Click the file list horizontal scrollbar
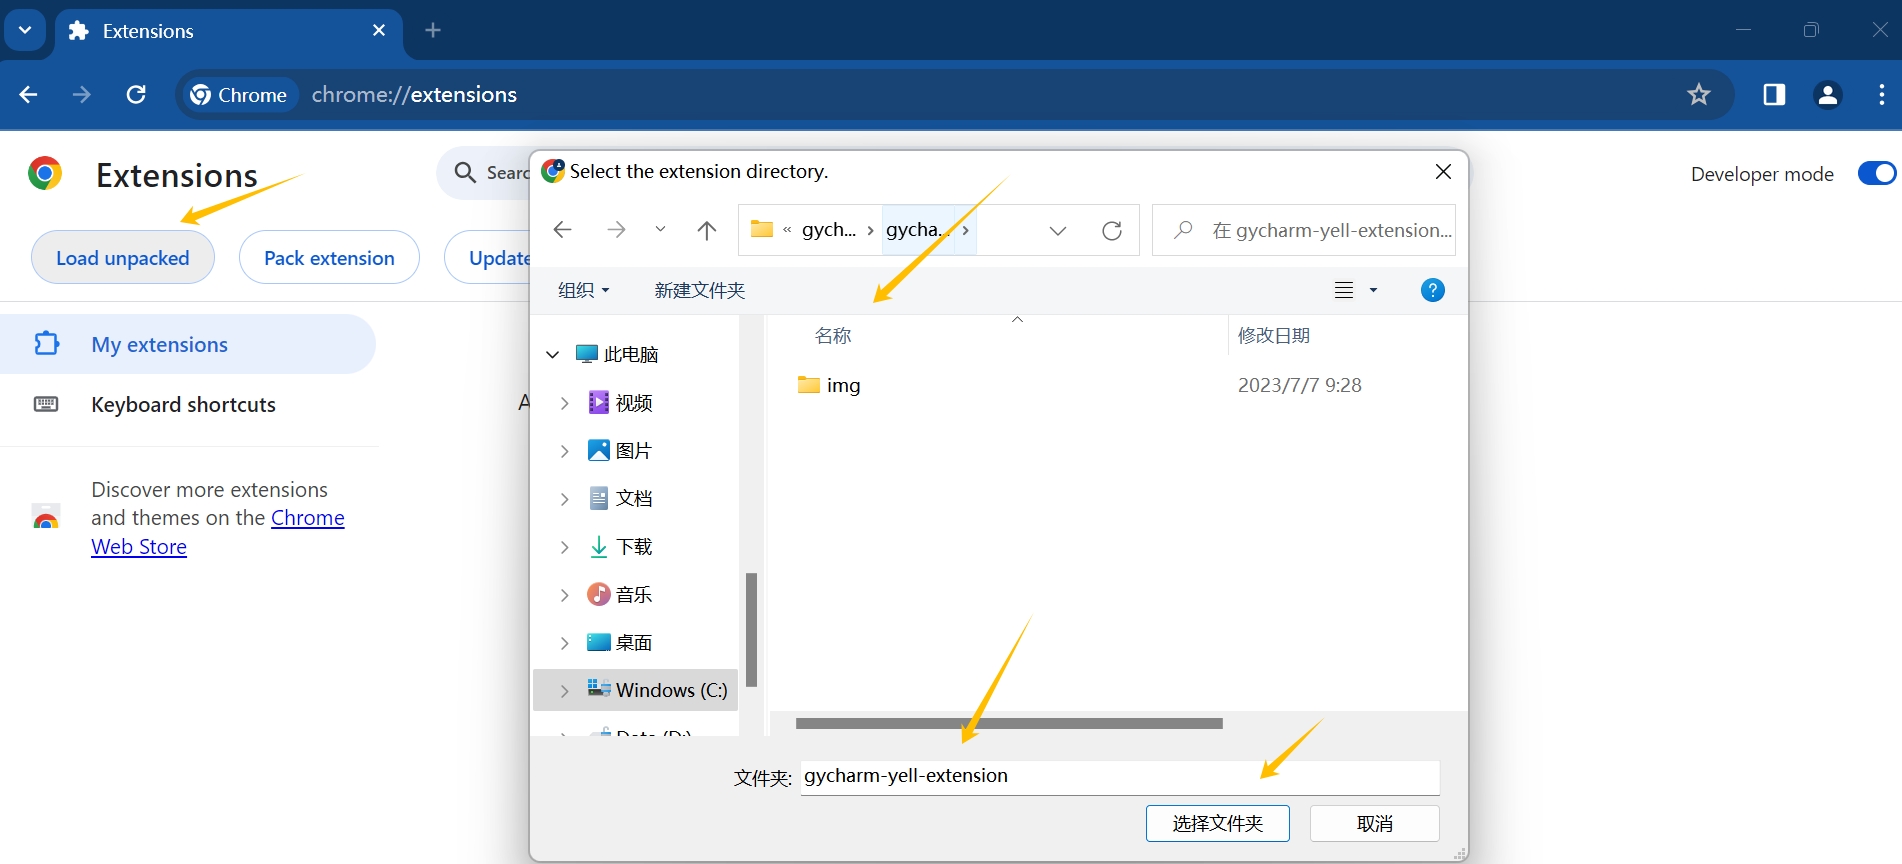The image size is (1902, 864). [1009, 723]
